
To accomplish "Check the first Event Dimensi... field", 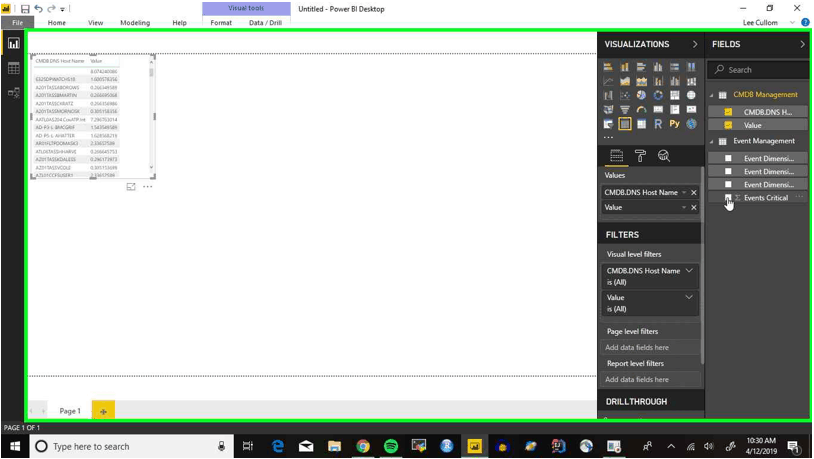I will coord(728,158).
